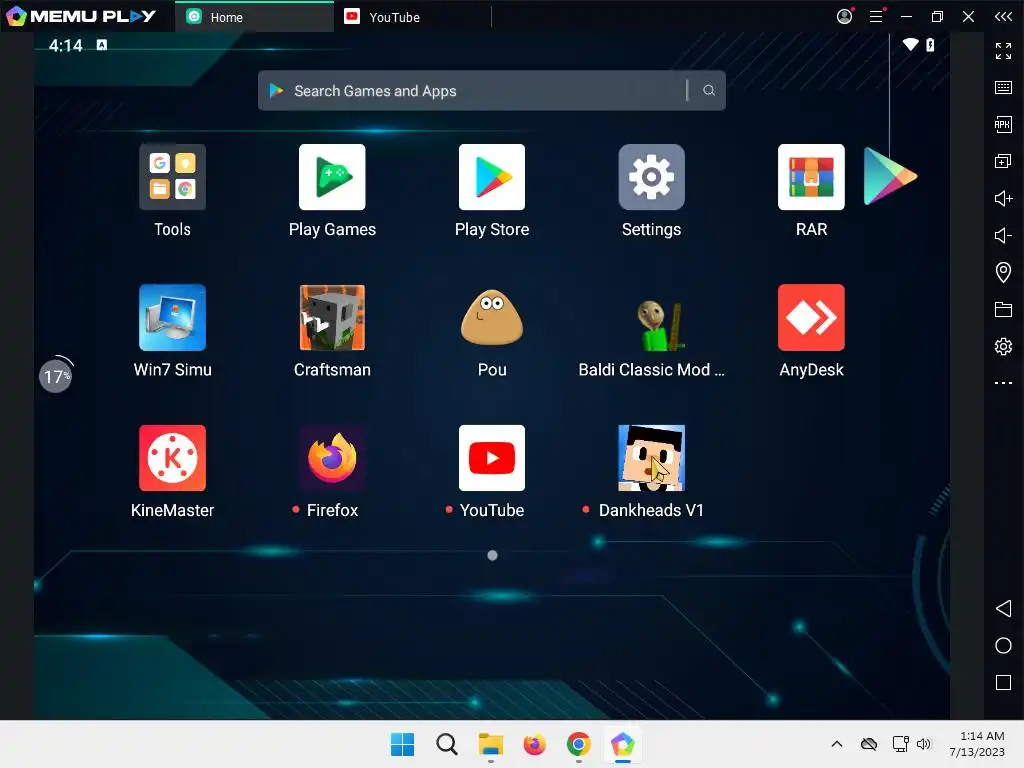Click the MEMU PLAY logo

click(x=81, y=16)
